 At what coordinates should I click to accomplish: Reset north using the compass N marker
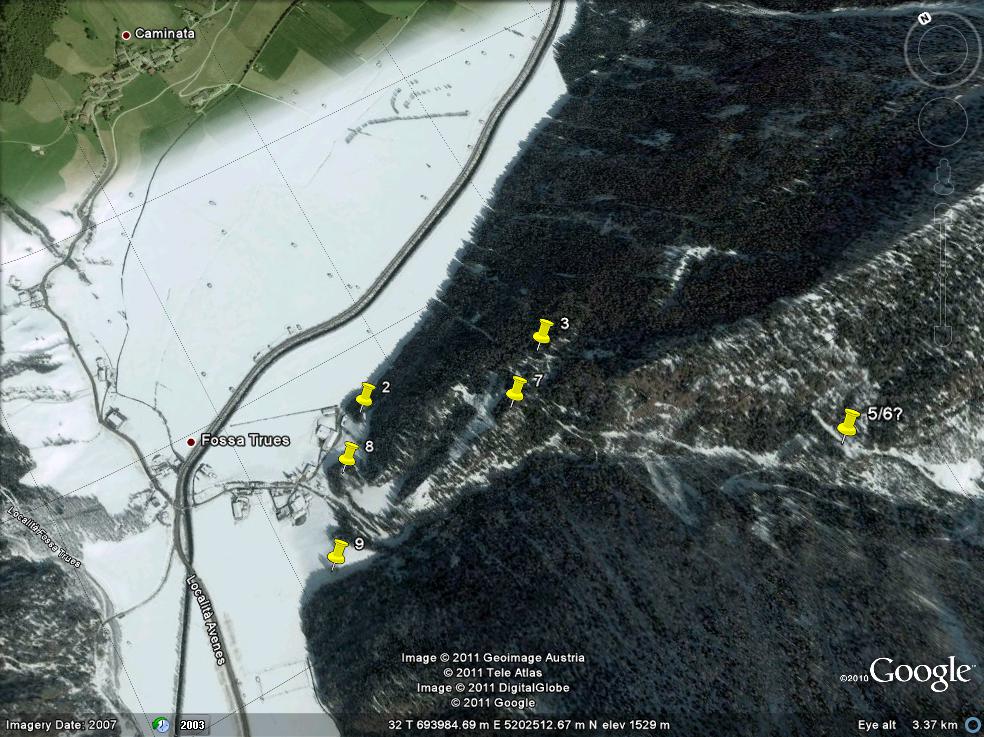pos(923,19)
